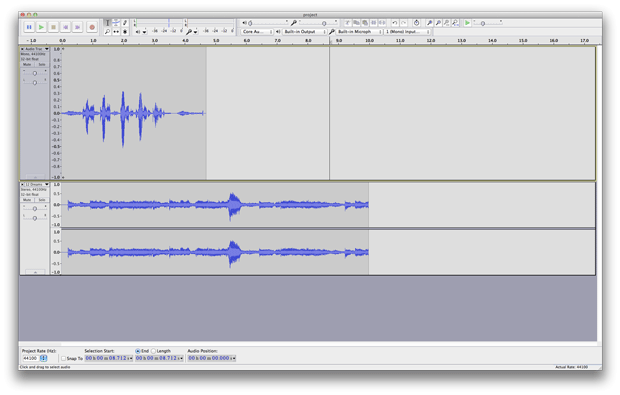Click the selection End time field
The image size is (620, 395).
tap(159, 358)
